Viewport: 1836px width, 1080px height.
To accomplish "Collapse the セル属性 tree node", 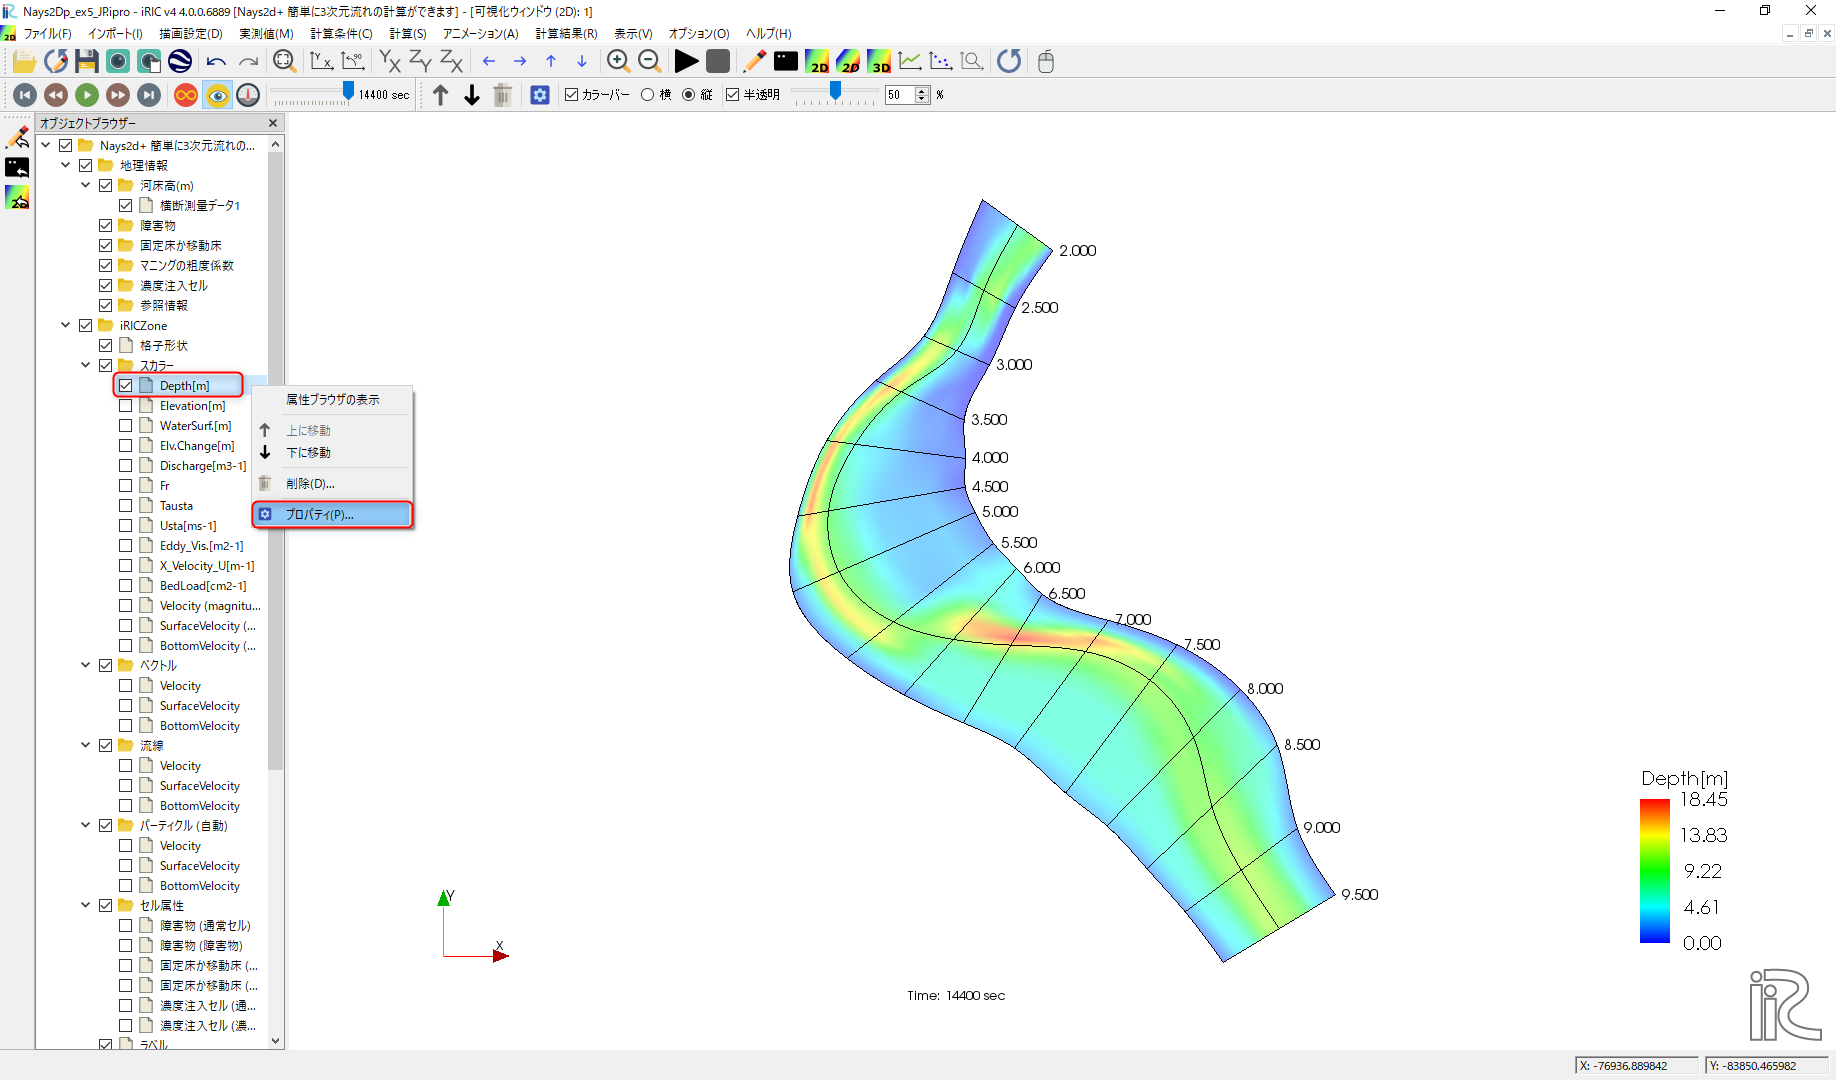I will pos(86,905).
